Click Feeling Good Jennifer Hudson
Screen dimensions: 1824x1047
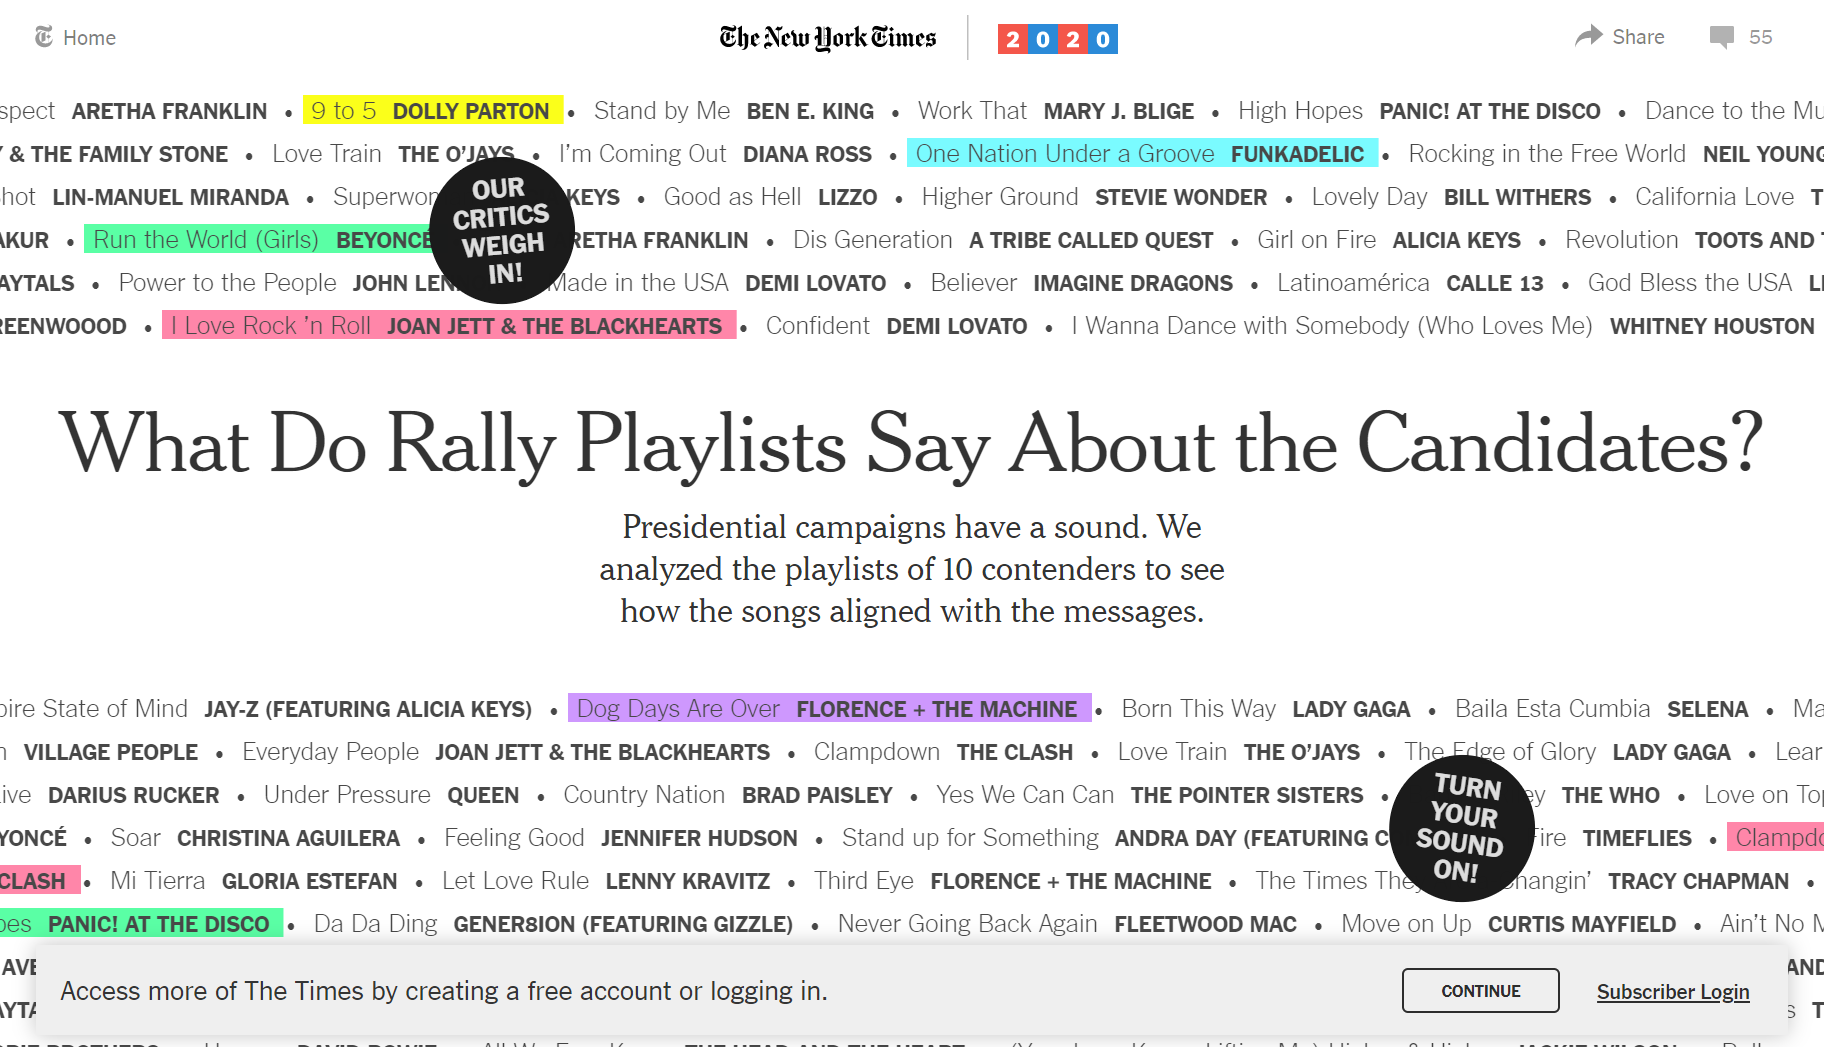point(621,837)
